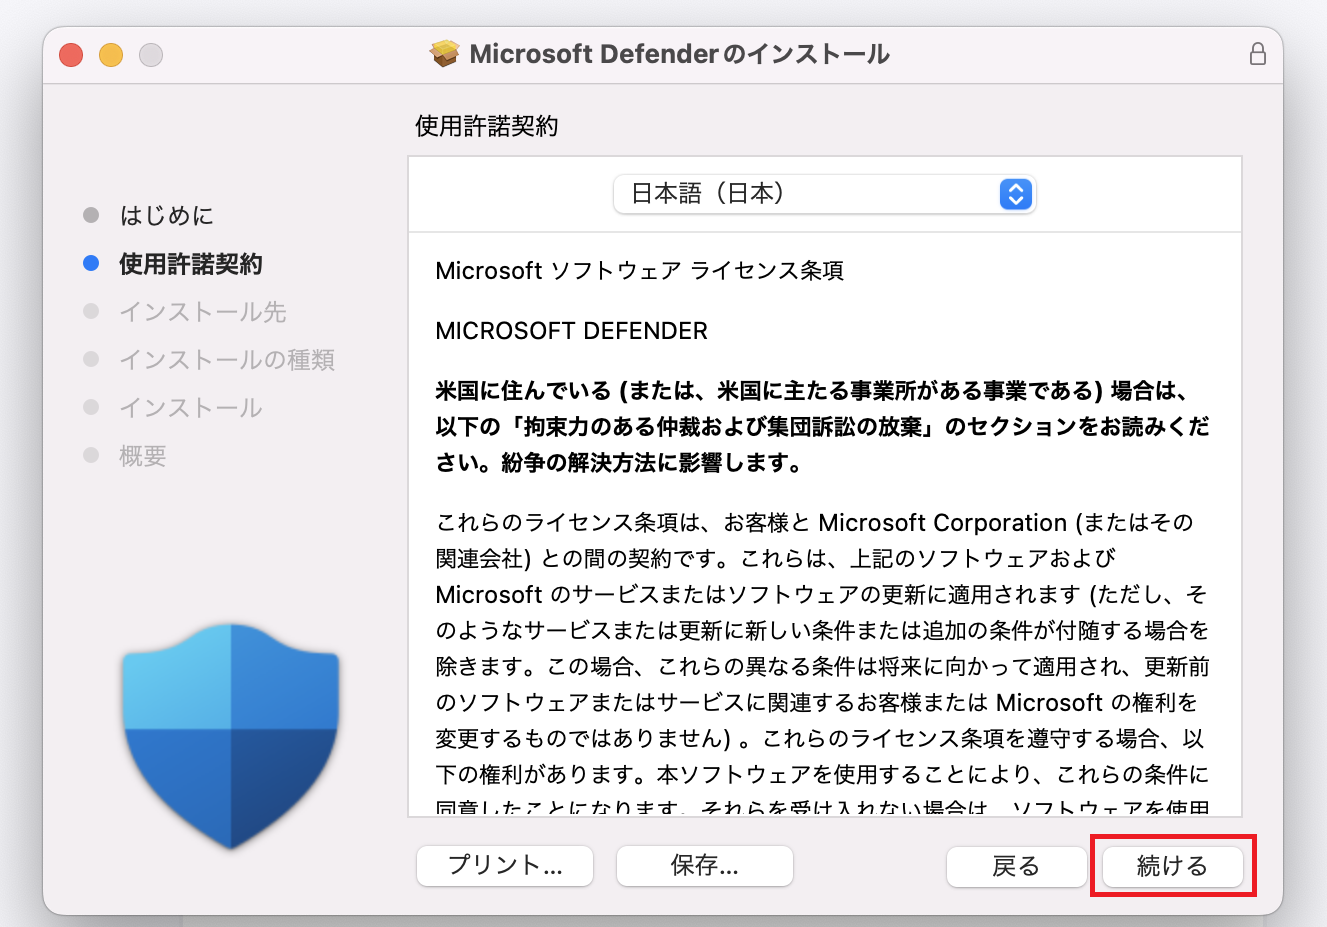Image resolution: width=1327 pixels, height=927 pixels.
Task: Click the インストール先 step in sidebar
Action: [x=203, y=312]
